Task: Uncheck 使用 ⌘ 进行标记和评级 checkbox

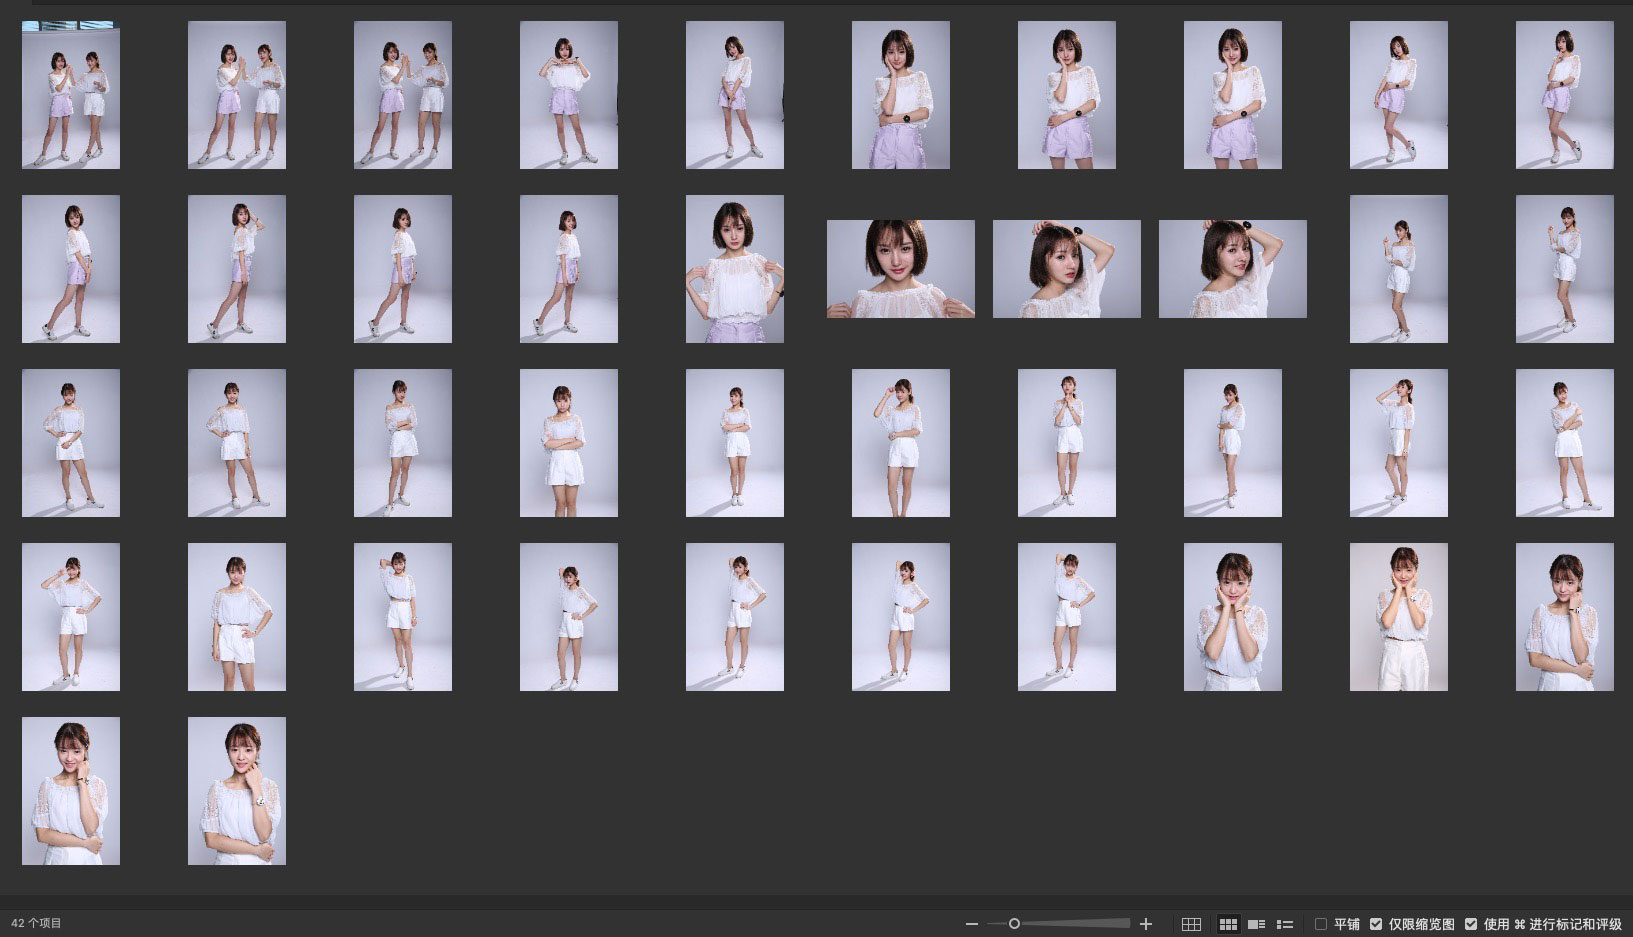Action: pyautogui.click(x=1471, y=924)
